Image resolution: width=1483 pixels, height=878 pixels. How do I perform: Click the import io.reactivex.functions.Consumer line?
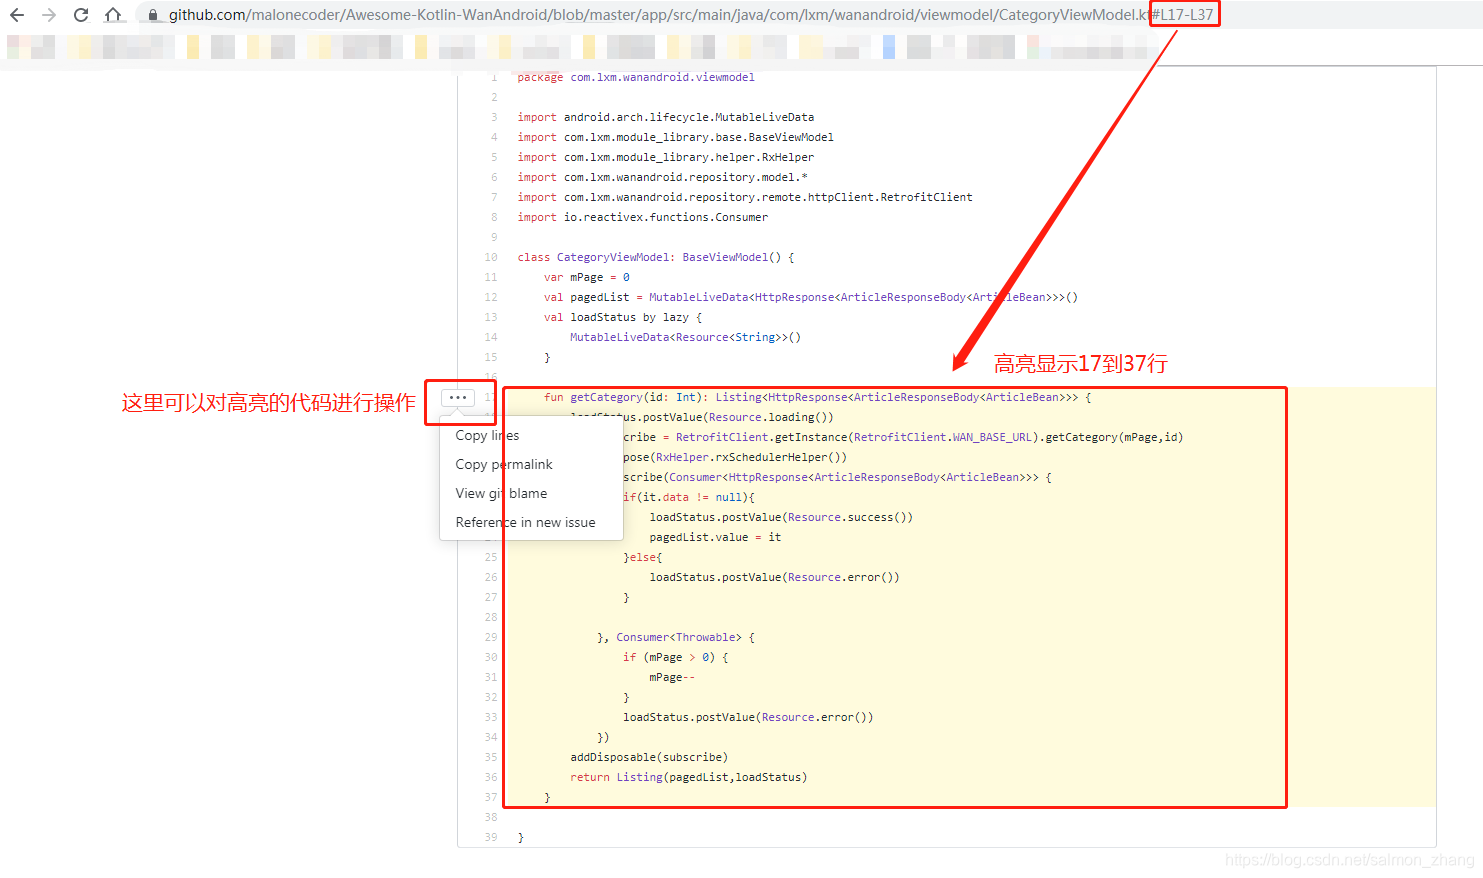pyautogui.click(x=643, y=217)
